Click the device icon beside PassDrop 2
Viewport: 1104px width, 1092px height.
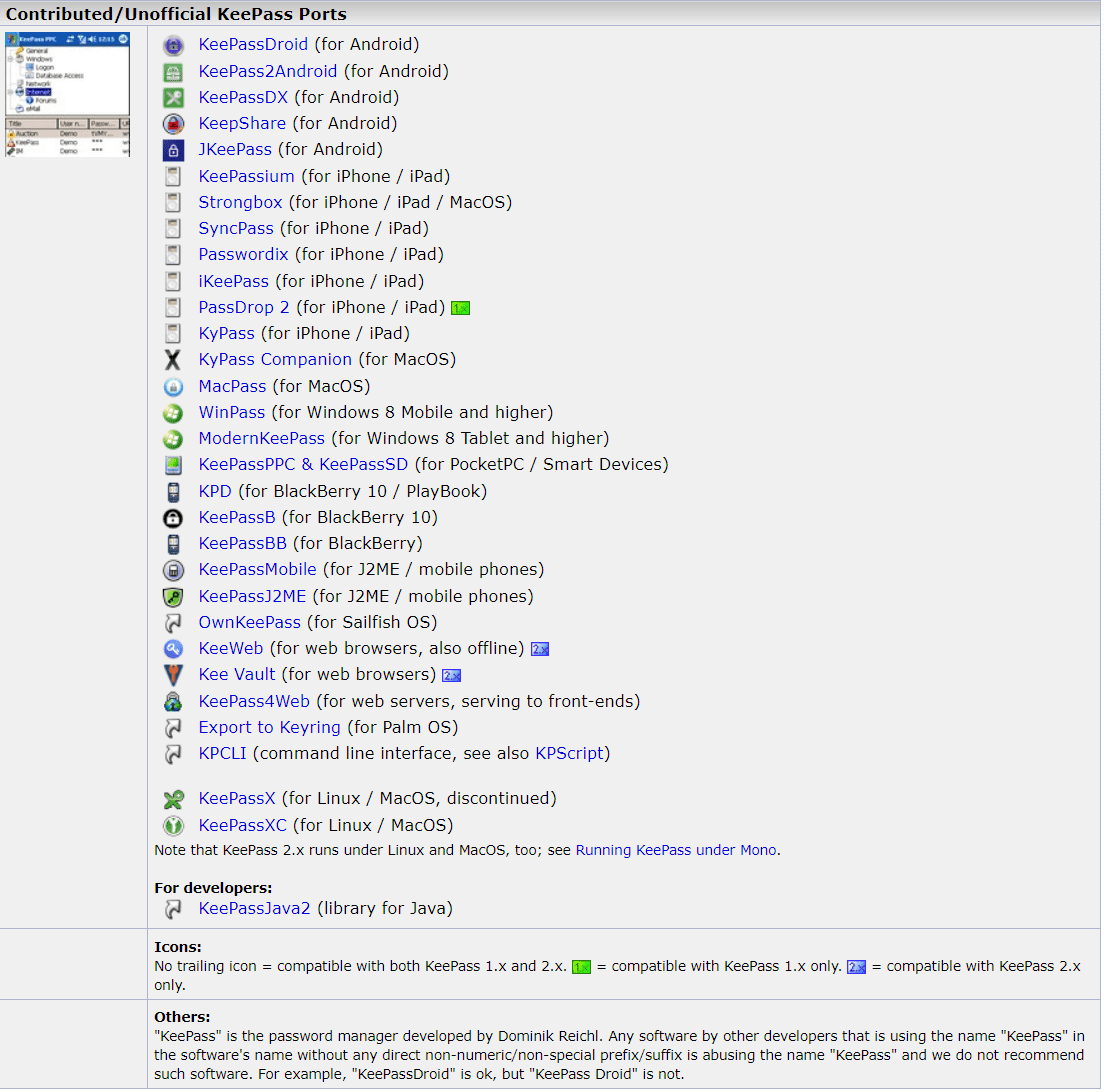tap(173, 308)
